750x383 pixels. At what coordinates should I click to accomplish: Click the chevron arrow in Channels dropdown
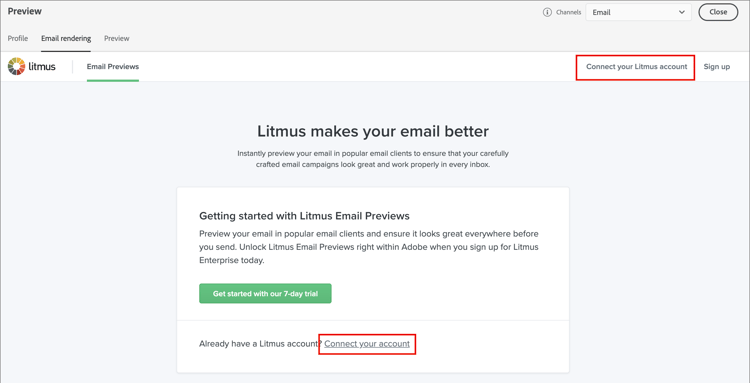click(682, 12)
